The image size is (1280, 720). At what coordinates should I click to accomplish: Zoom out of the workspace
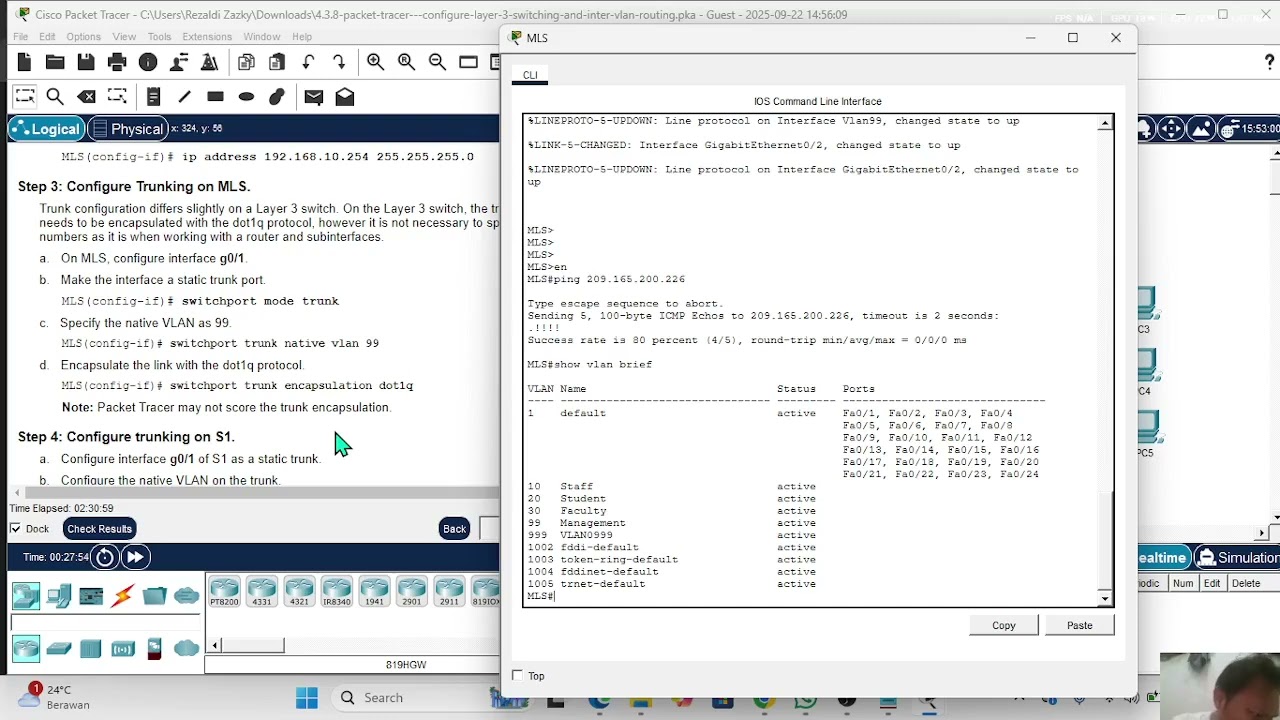tap(437, 62)
